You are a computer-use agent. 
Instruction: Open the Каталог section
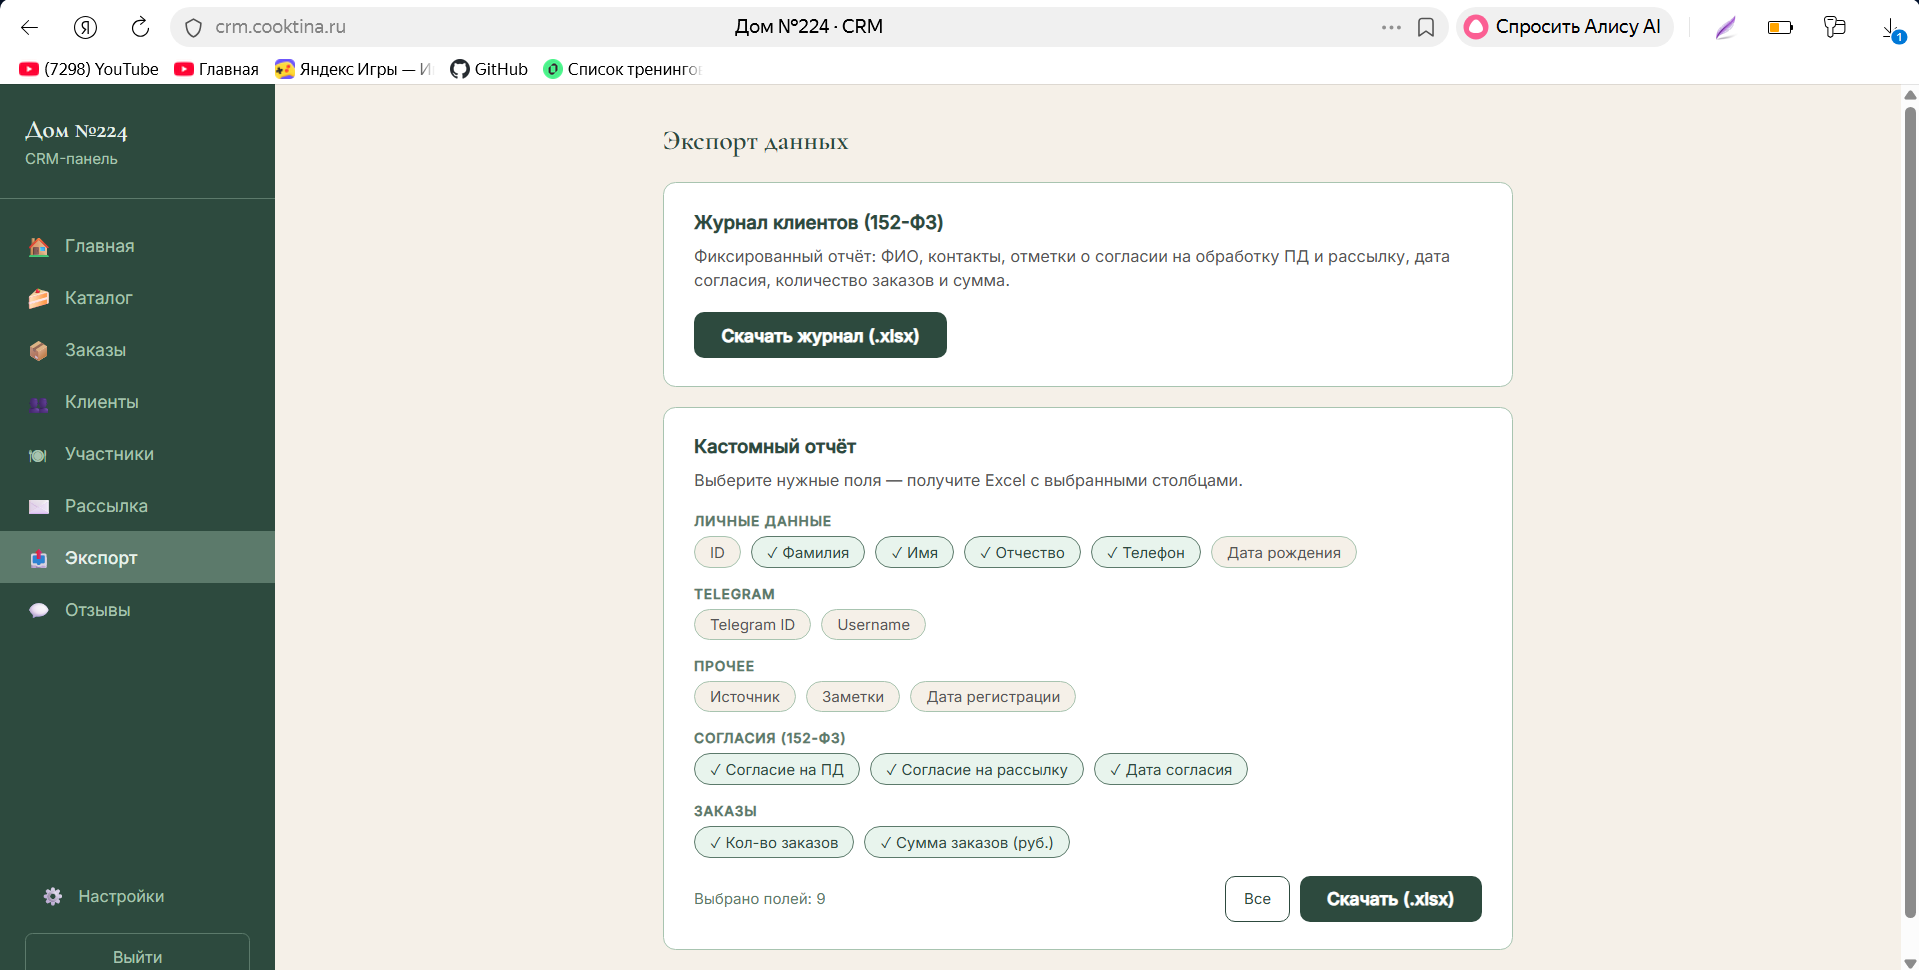[x=137, y=298]
